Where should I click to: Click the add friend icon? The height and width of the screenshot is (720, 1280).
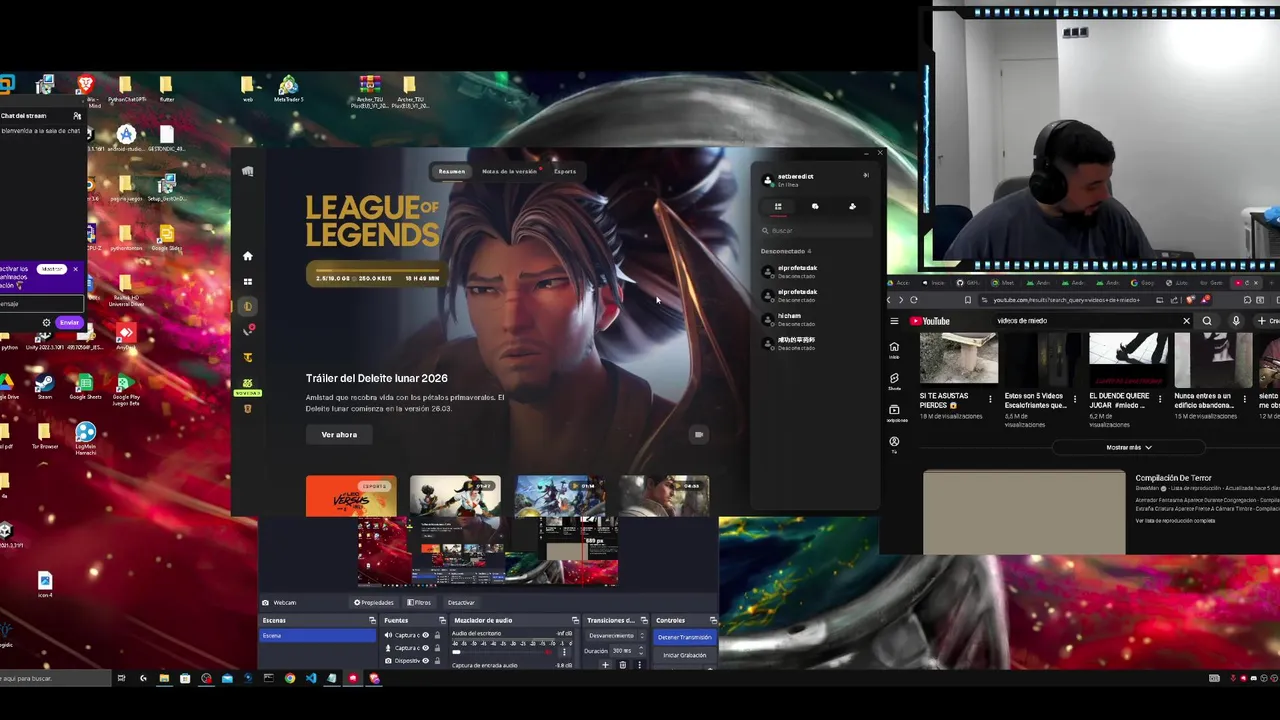pos(852,207)
